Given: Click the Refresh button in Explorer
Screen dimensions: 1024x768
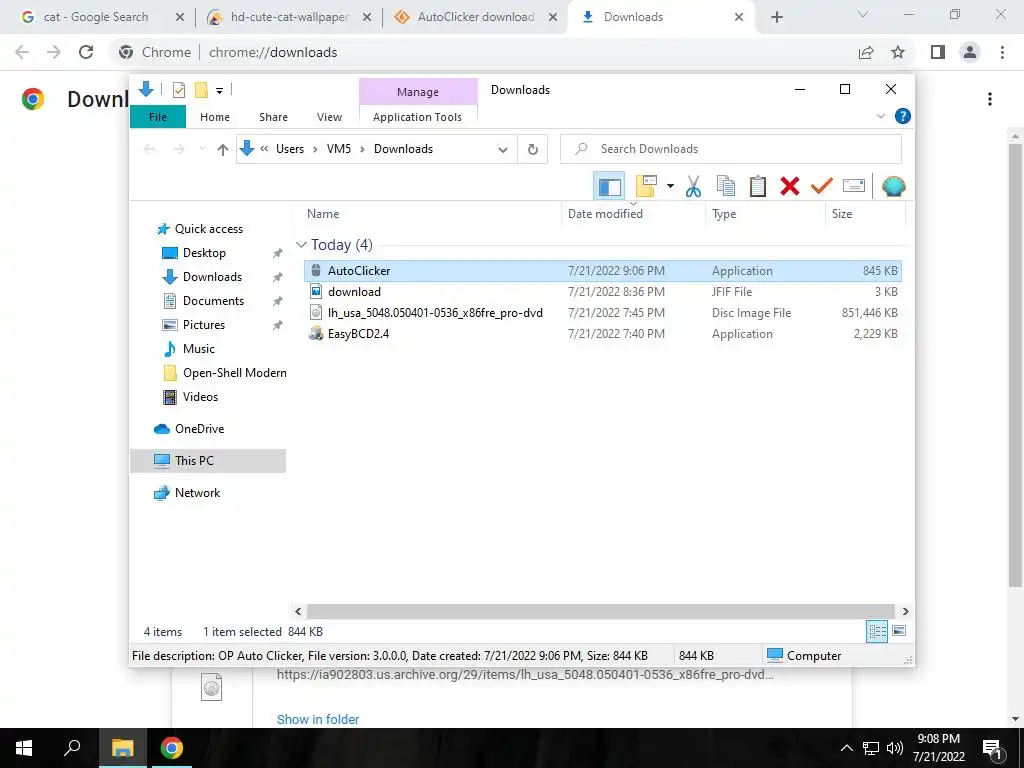Looking at the screenshot, I should click(x=533, y=150).
